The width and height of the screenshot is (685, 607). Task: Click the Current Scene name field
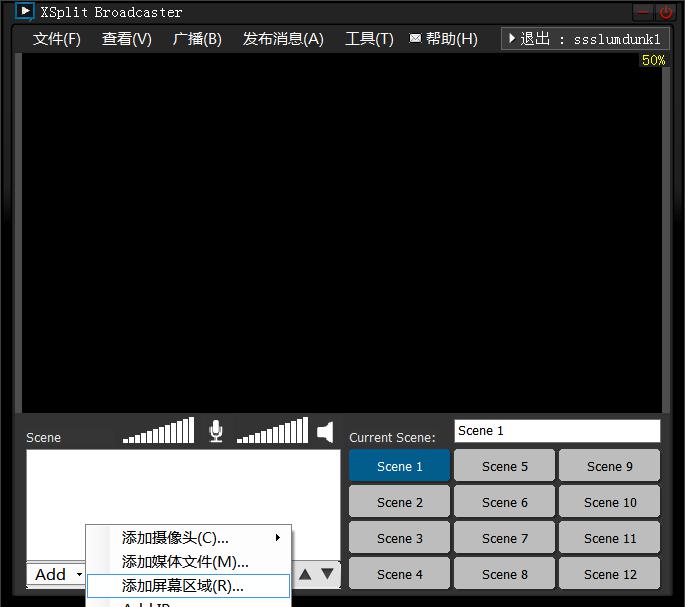pyautogui.click(x=557, y=431)
